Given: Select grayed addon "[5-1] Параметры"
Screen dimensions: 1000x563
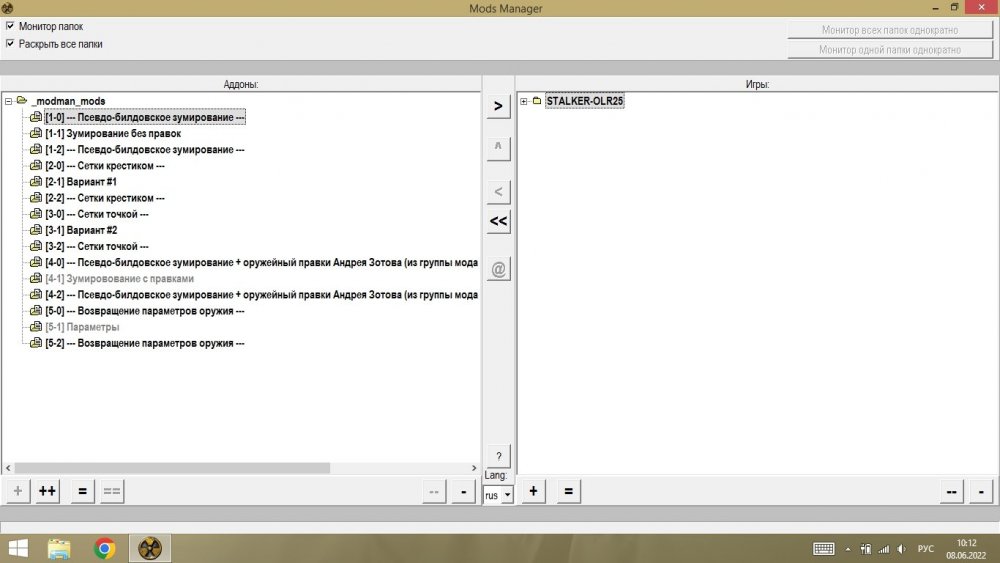Looking at the screenshot, I should tap(82, 327).
